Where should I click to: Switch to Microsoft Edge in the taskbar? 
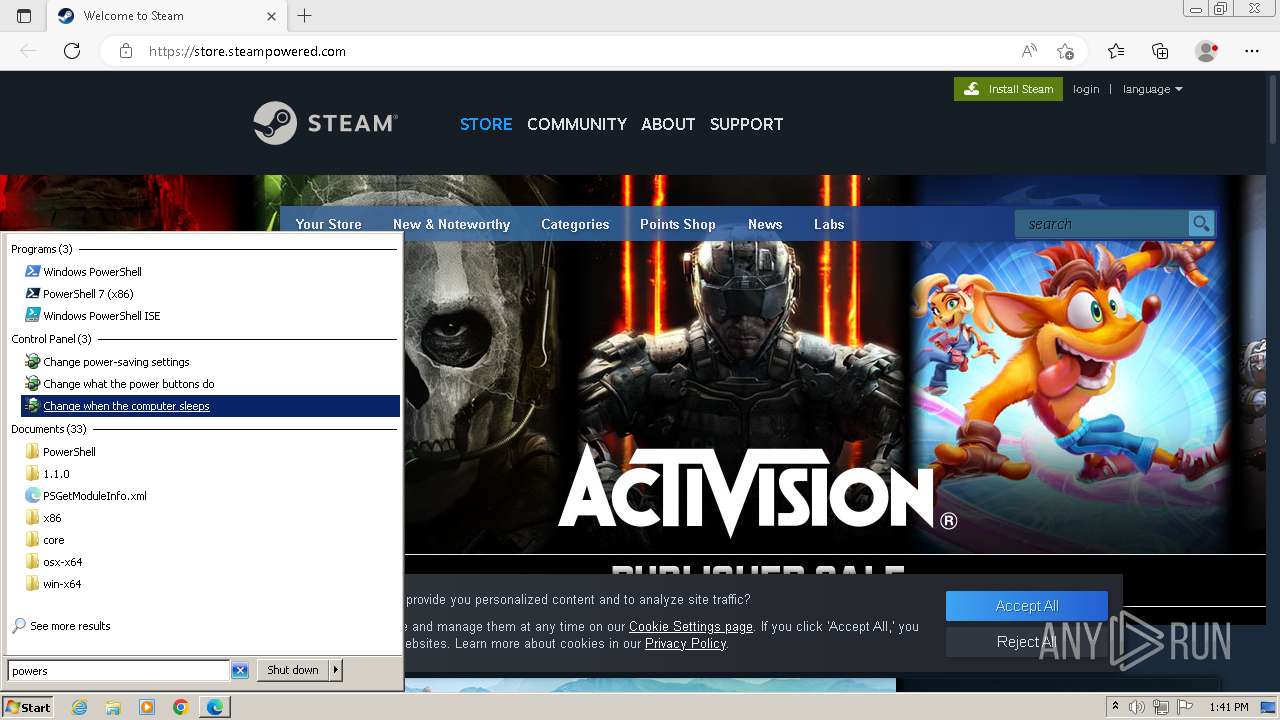coord(215,707)
